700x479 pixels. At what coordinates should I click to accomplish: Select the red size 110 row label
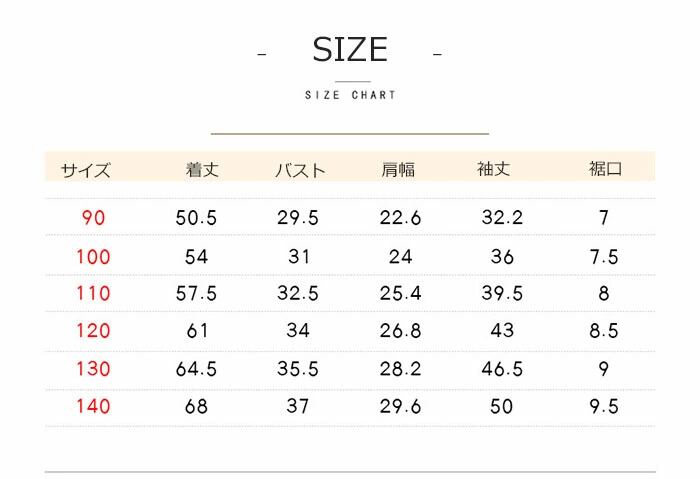tap(93, 294)
